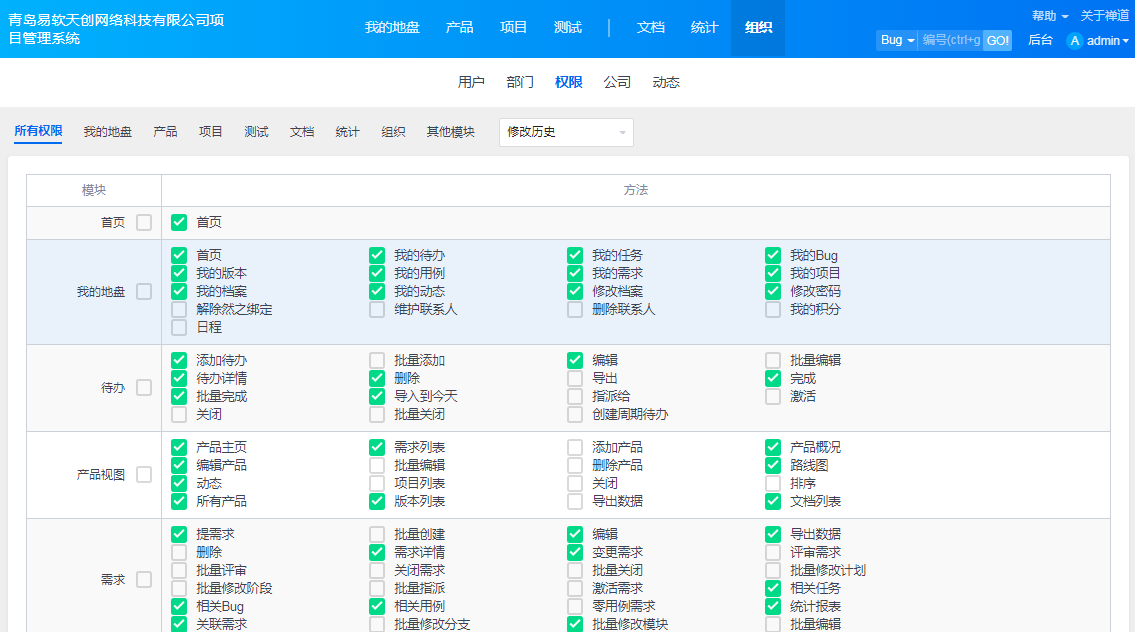1135x632 pixels.
Task: Uncheck the 导入到今天 permission
Action: [x=376, y=396]
